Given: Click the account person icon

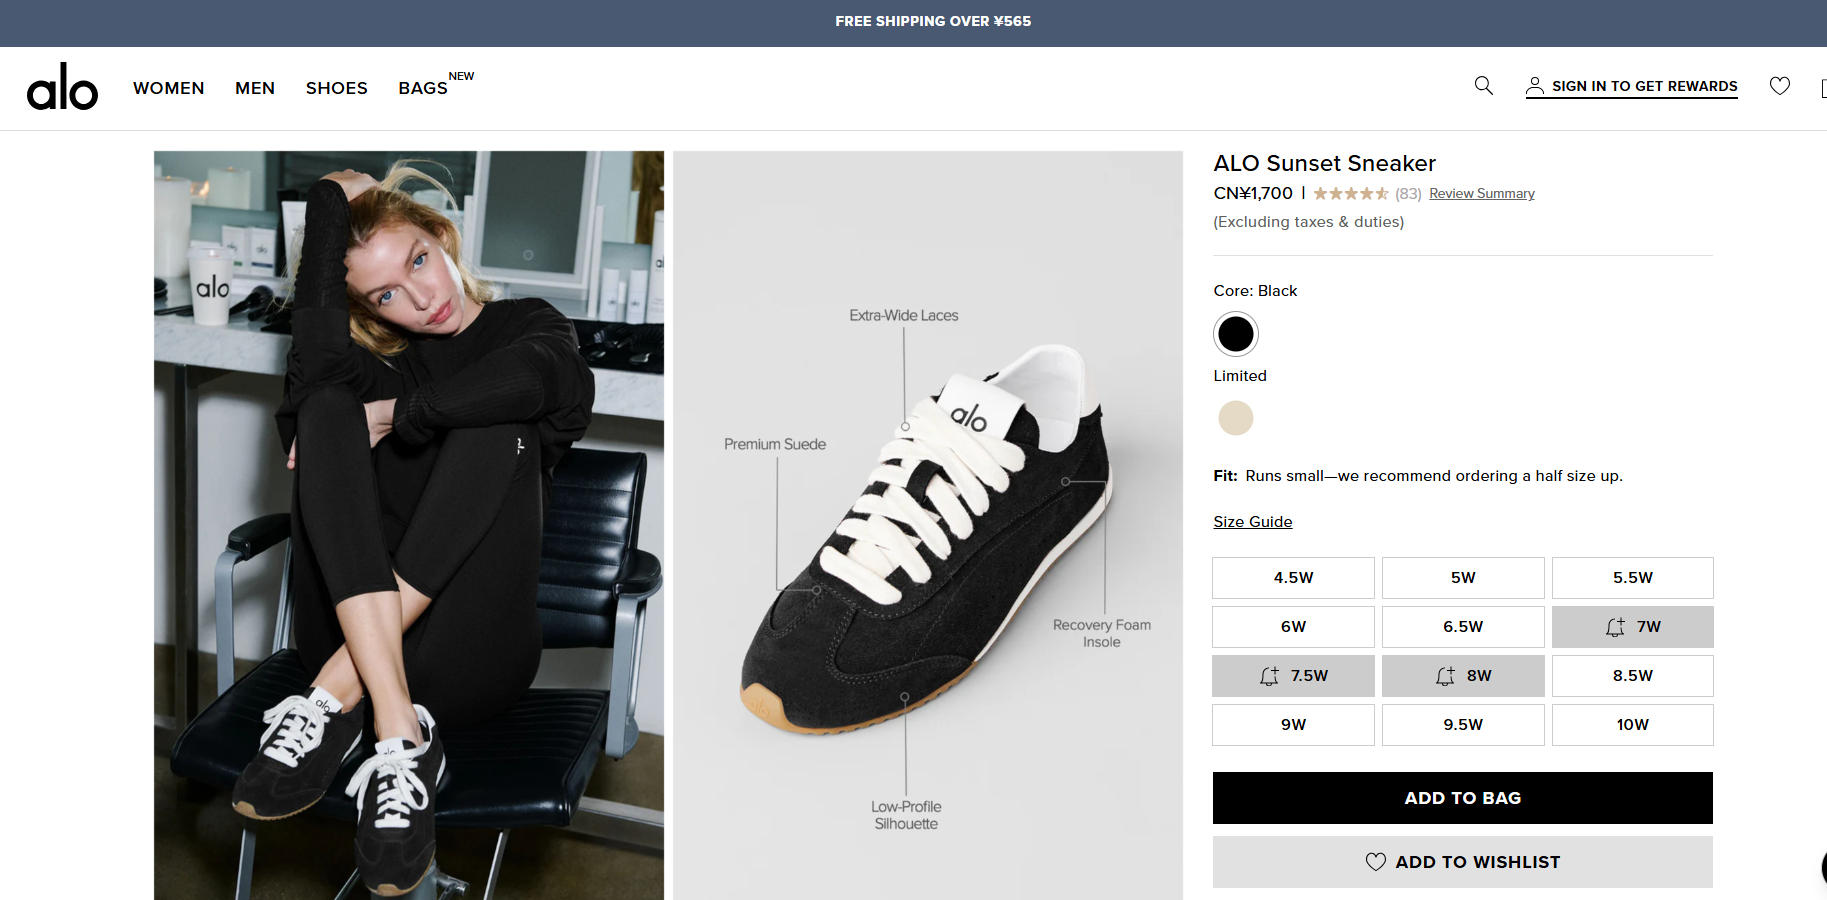Looking at the screenshot, I should click(1534, 86).
